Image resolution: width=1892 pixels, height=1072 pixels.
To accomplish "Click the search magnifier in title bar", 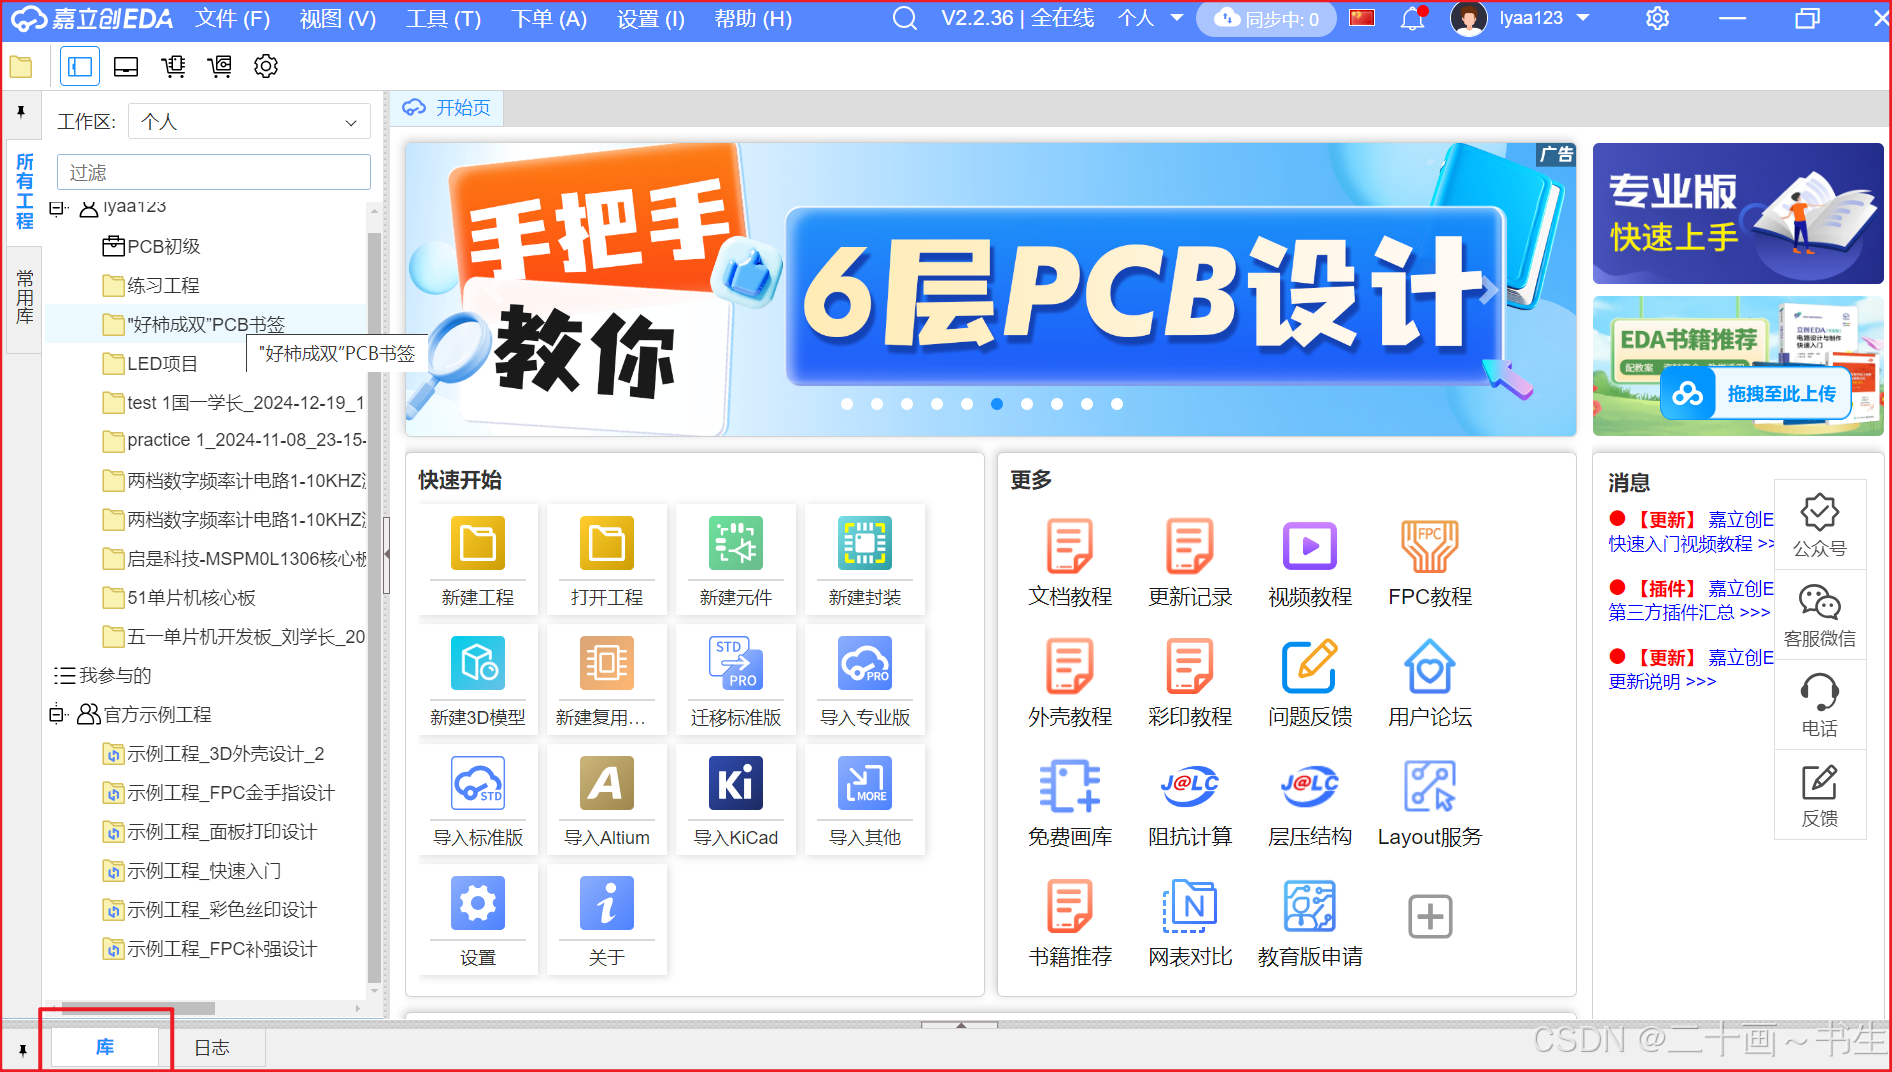I will coord(904,18).
